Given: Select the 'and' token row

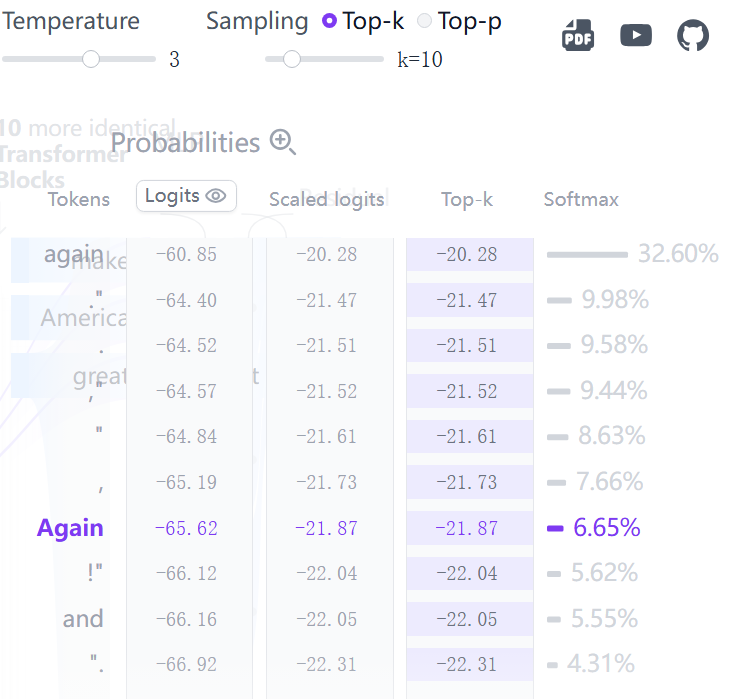Looking at the screenshot, I should tap(83, 619).
